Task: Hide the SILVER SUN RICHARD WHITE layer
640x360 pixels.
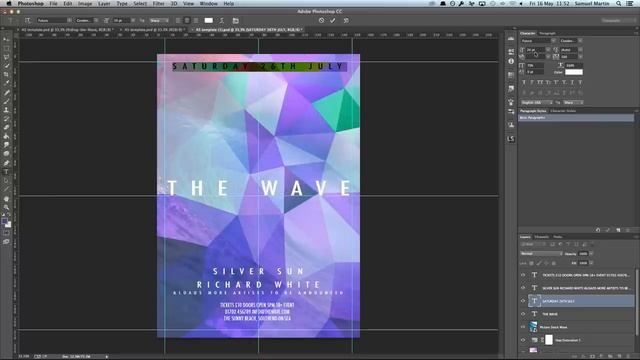Action: coord(523,288)
